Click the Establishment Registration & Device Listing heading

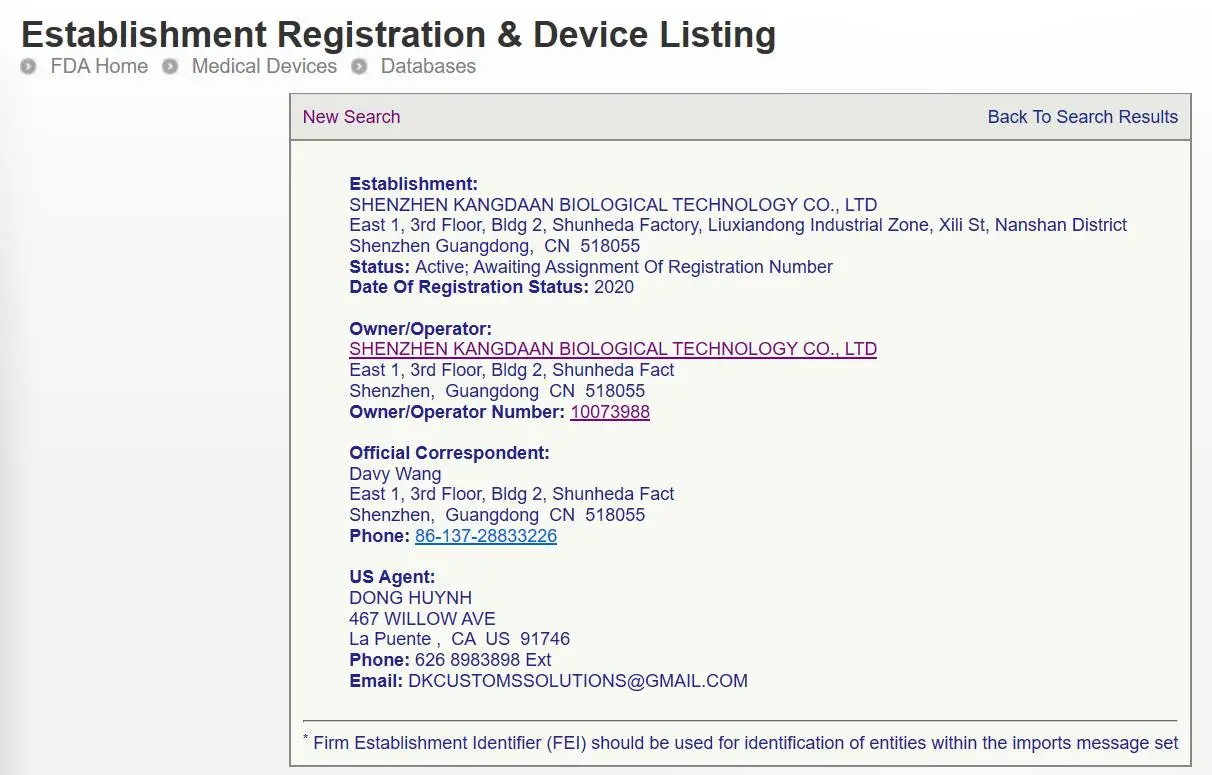tap(398, 34)
